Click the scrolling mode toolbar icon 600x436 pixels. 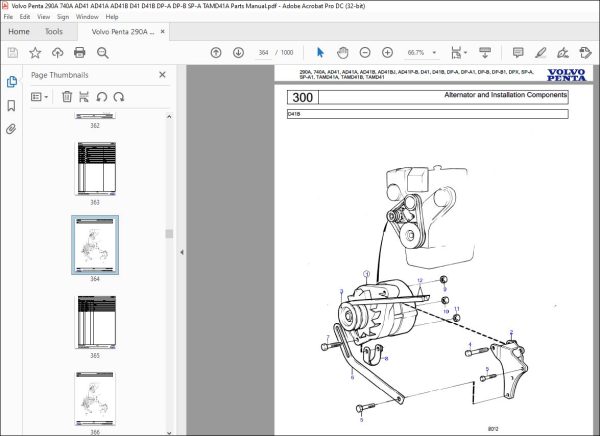click(485, 52)
